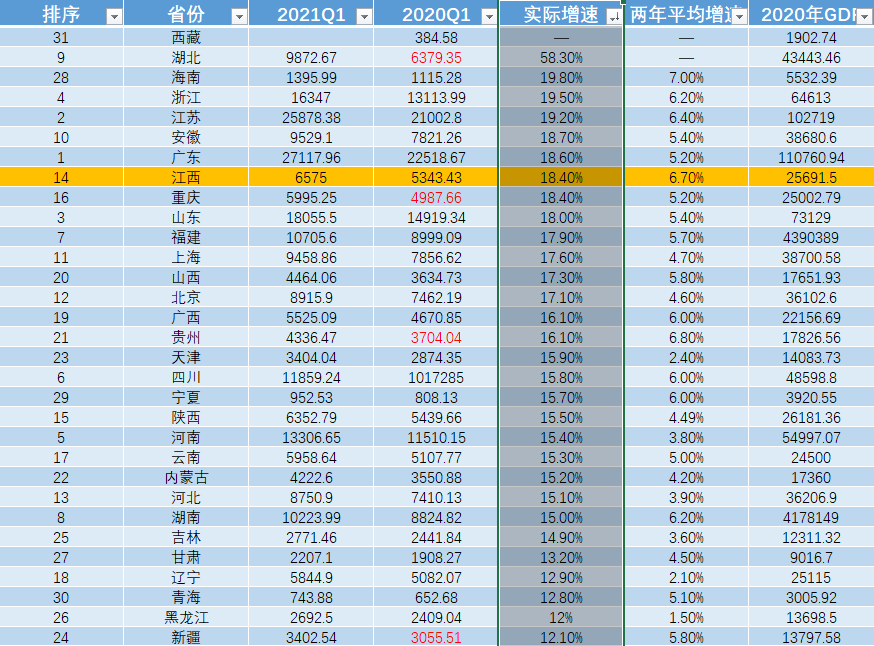Click the 青海 province cell
Screen dimensions: 874x646
186,598
